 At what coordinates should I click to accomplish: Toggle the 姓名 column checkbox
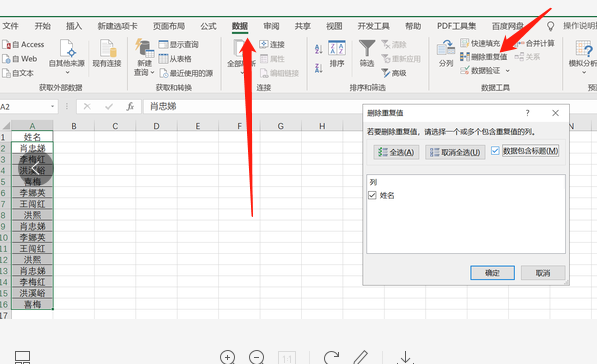click(x=372, y=195)
